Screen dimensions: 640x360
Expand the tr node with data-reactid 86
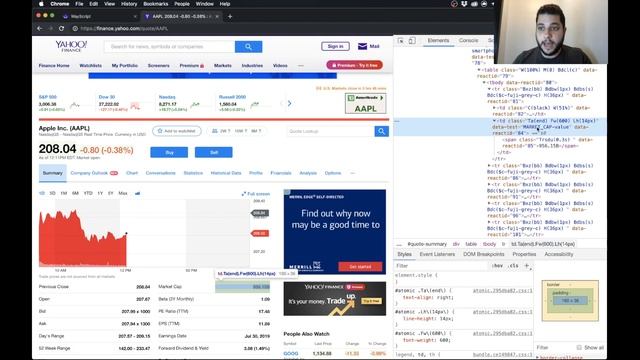click(489, 166)
